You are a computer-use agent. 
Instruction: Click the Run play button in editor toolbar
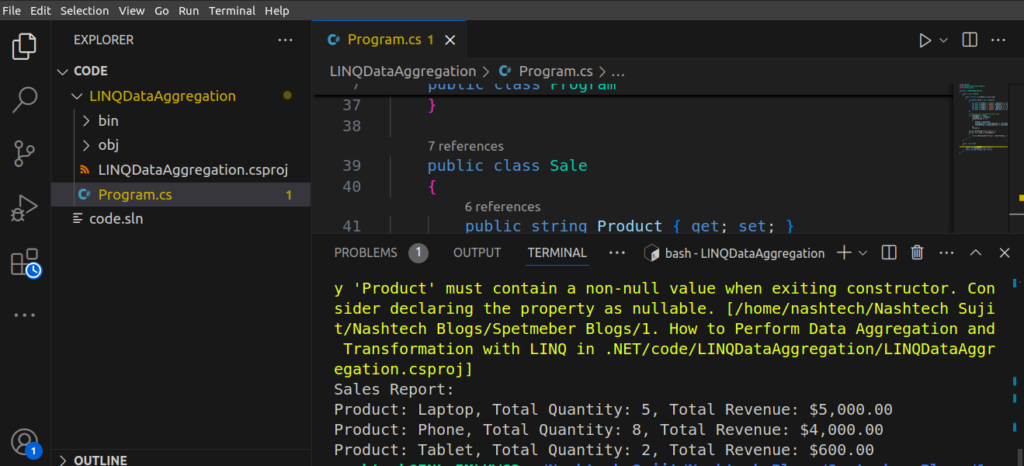[925, 40]
